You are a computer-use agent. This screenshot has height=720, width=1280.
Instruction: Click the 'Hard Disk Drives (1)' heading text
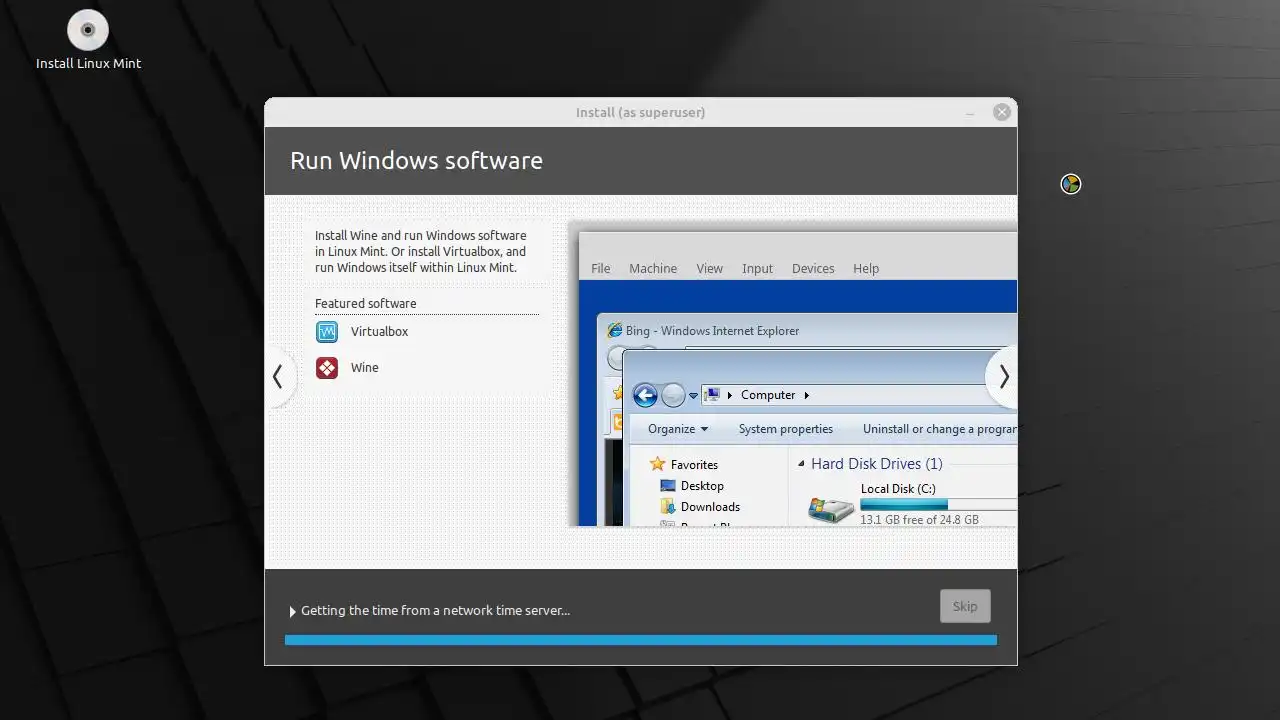point(877,464)
